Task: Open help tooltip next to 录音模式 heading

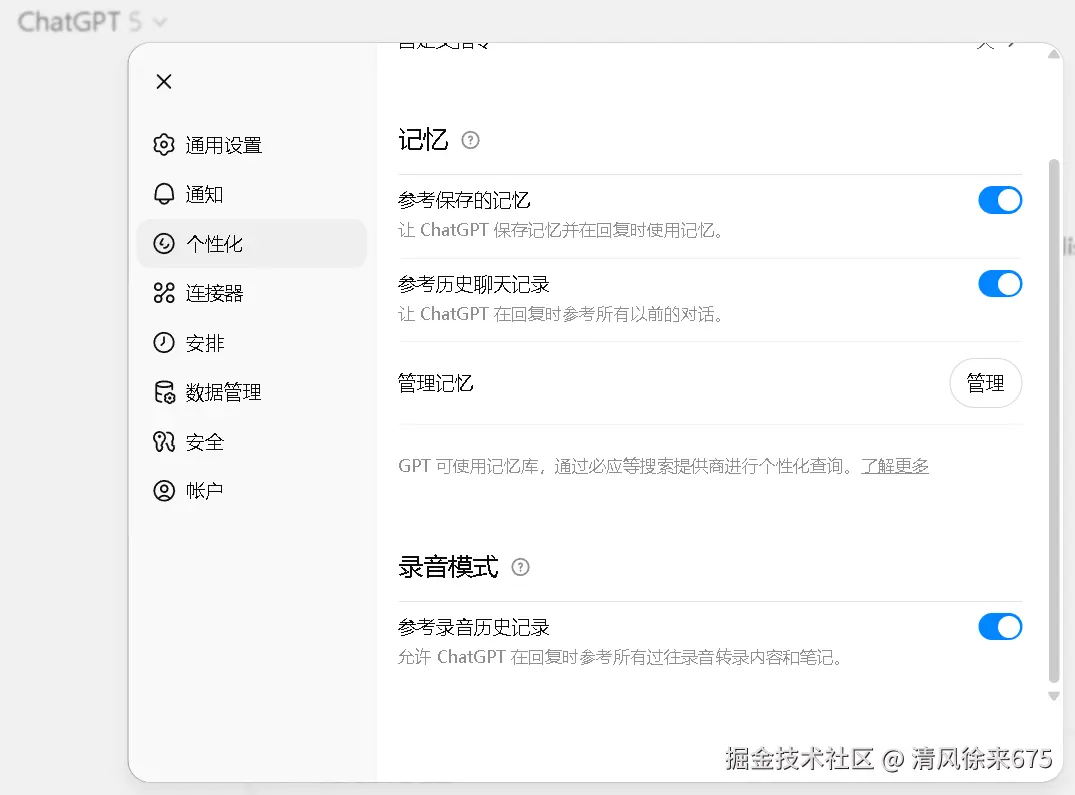Action: 520,567
